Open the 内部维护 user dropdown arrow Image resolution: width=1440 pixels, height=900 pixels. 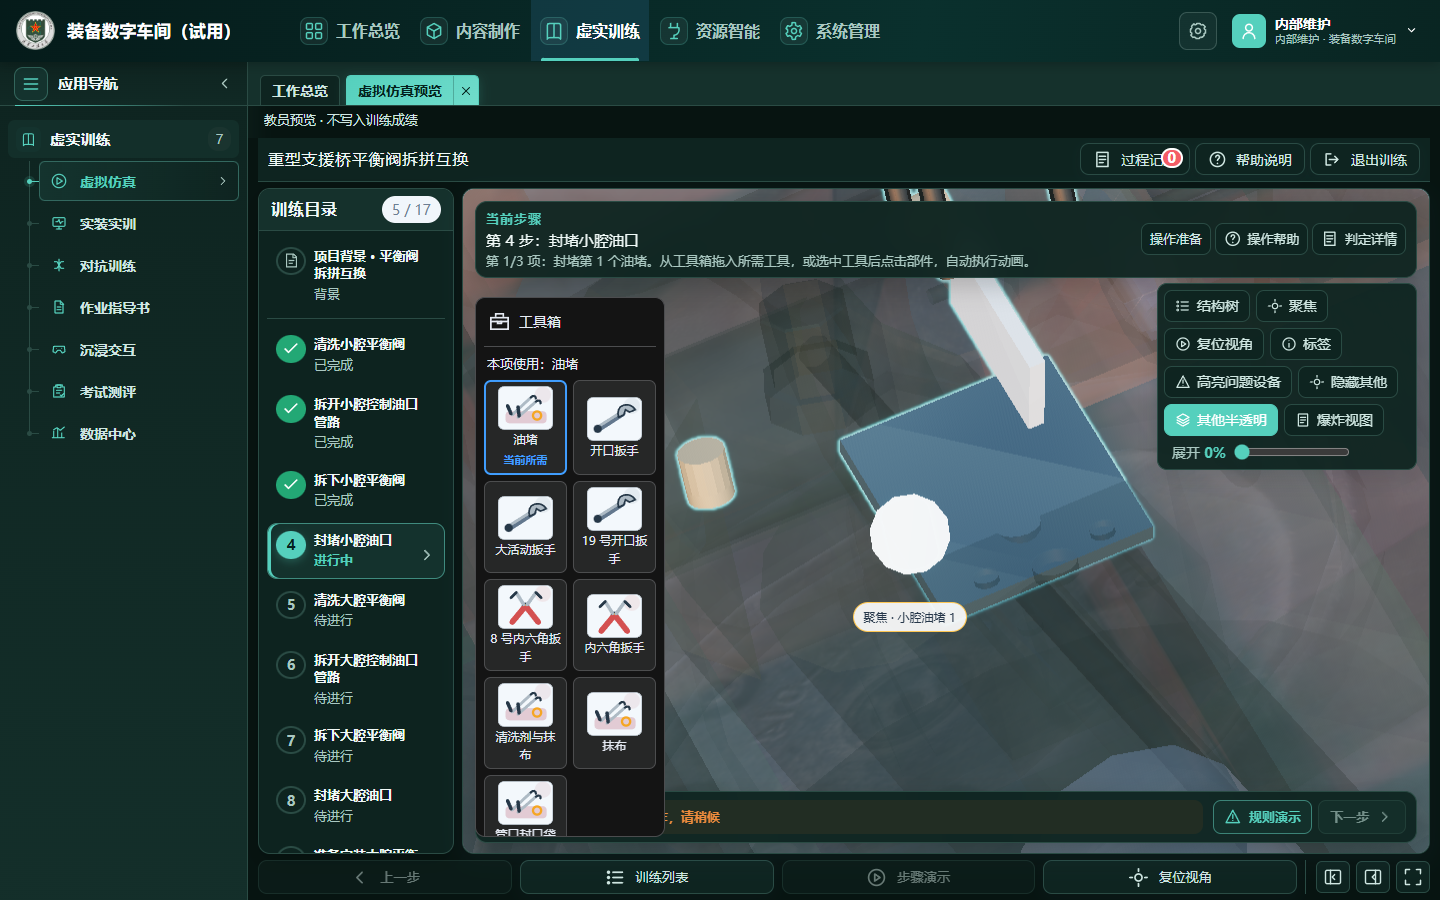point(1412,31)
